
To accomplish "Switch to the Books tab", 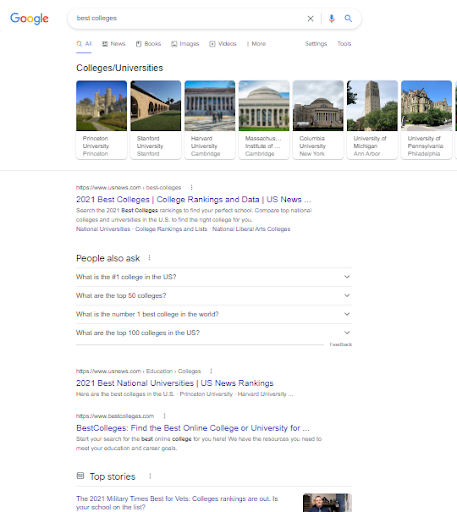I will click(148, 44).
